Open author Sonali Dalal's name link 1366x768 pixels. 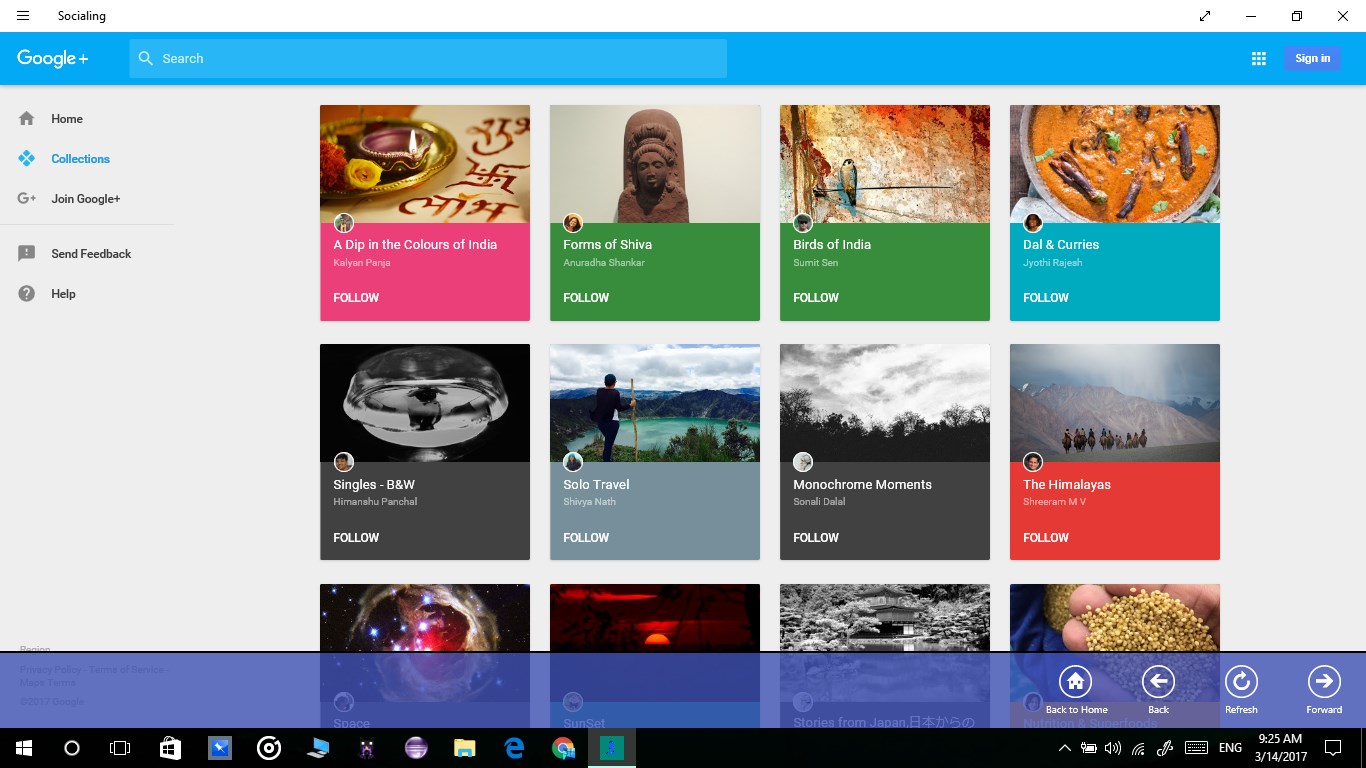[x=819, y=502]
